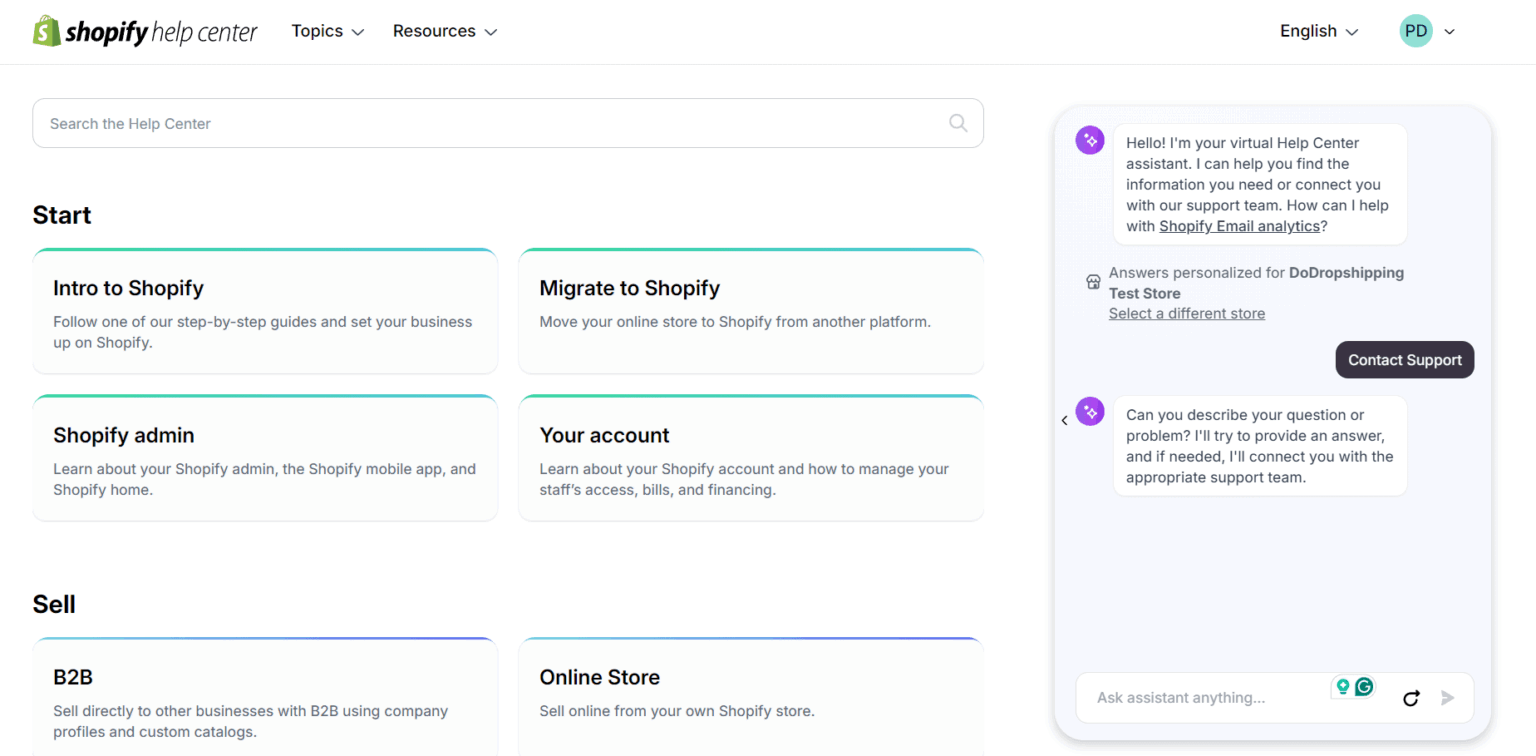This screenshot has height=756, width=1536.
Task: Click the store icon beside 'Answers personalized'
Action: 1093,282
